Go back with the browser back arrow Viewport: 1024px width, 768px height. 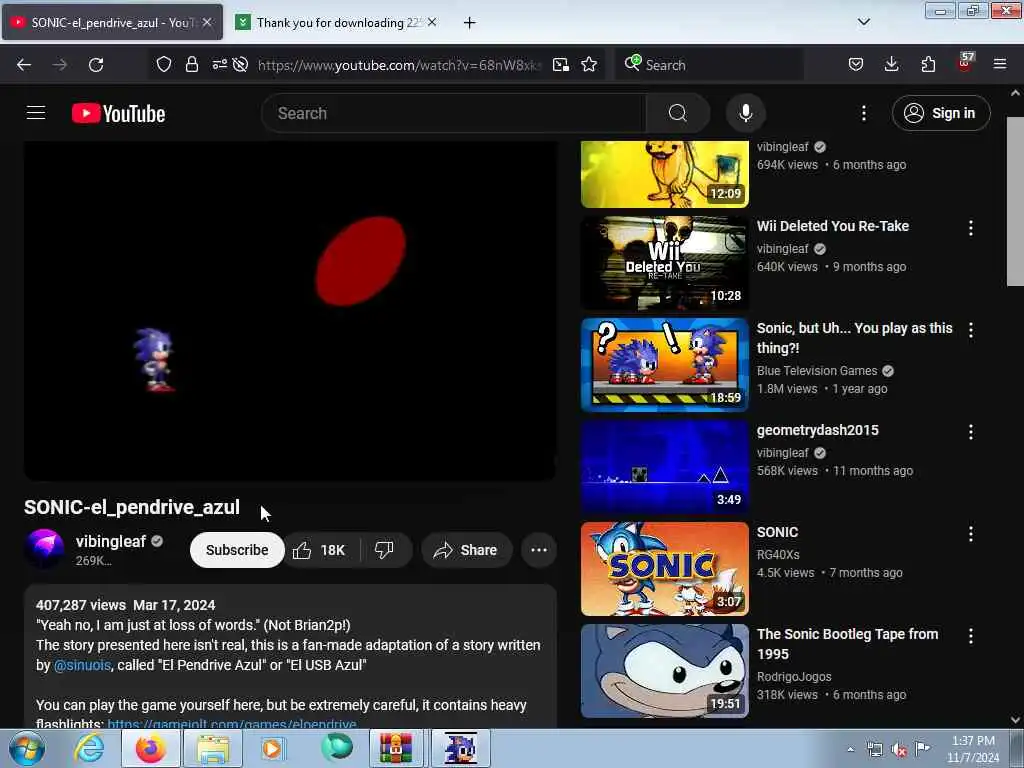24,65
